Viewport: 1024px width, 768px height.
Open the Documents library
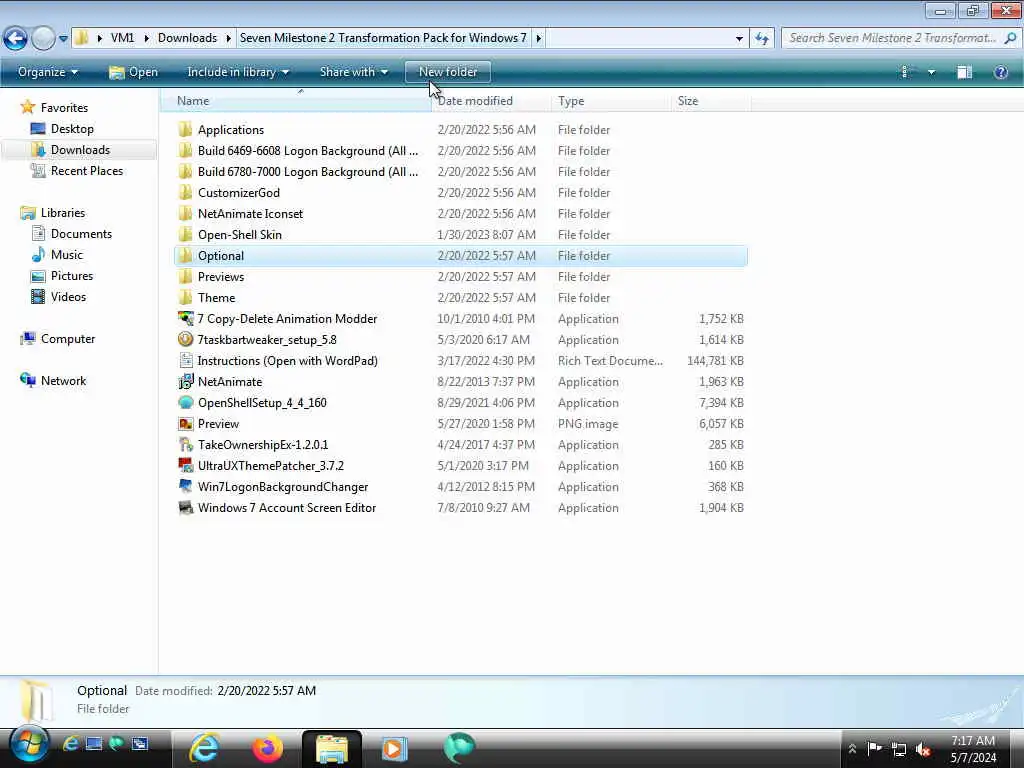click(x=81, y=234)
